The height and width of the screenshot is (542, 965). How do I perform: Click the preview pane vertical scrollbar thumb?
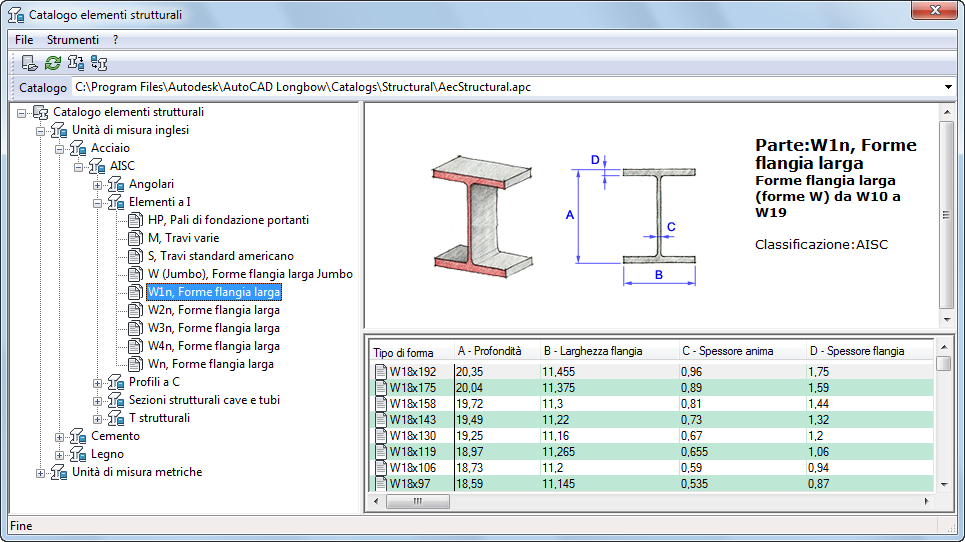click(x=947, y=214)
